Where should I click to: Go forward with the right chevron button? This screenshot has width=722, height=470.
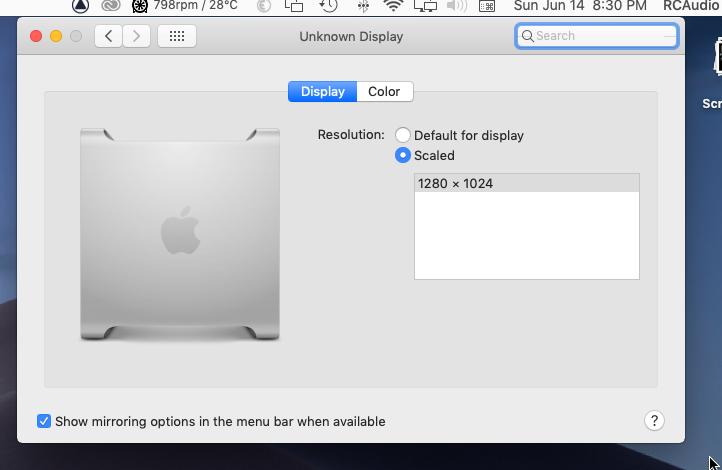click(136, 36)
